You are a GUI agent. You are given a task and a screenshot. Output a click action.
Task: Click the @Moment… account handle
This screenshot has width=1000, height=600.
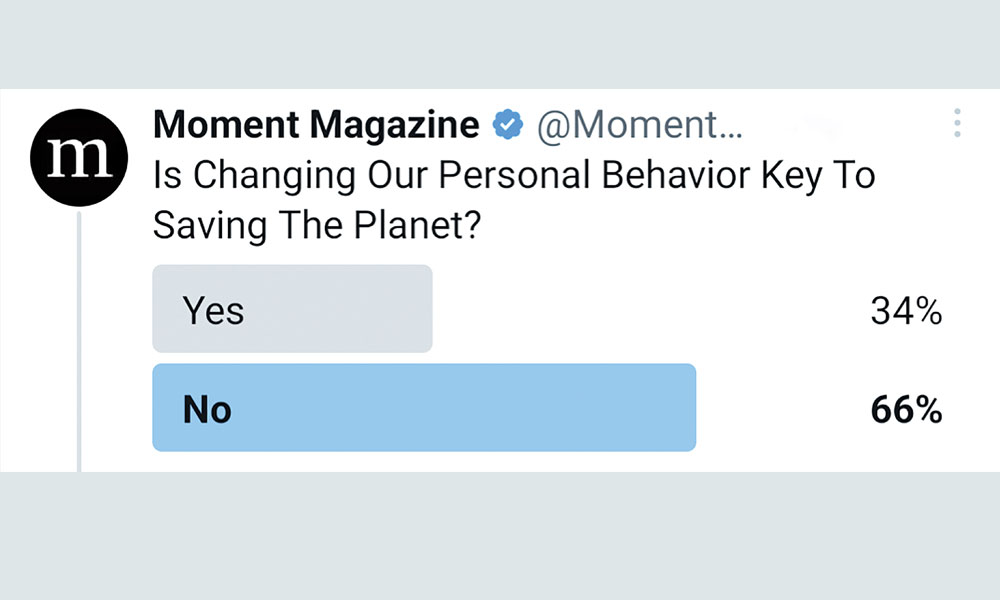pos(640,125)
